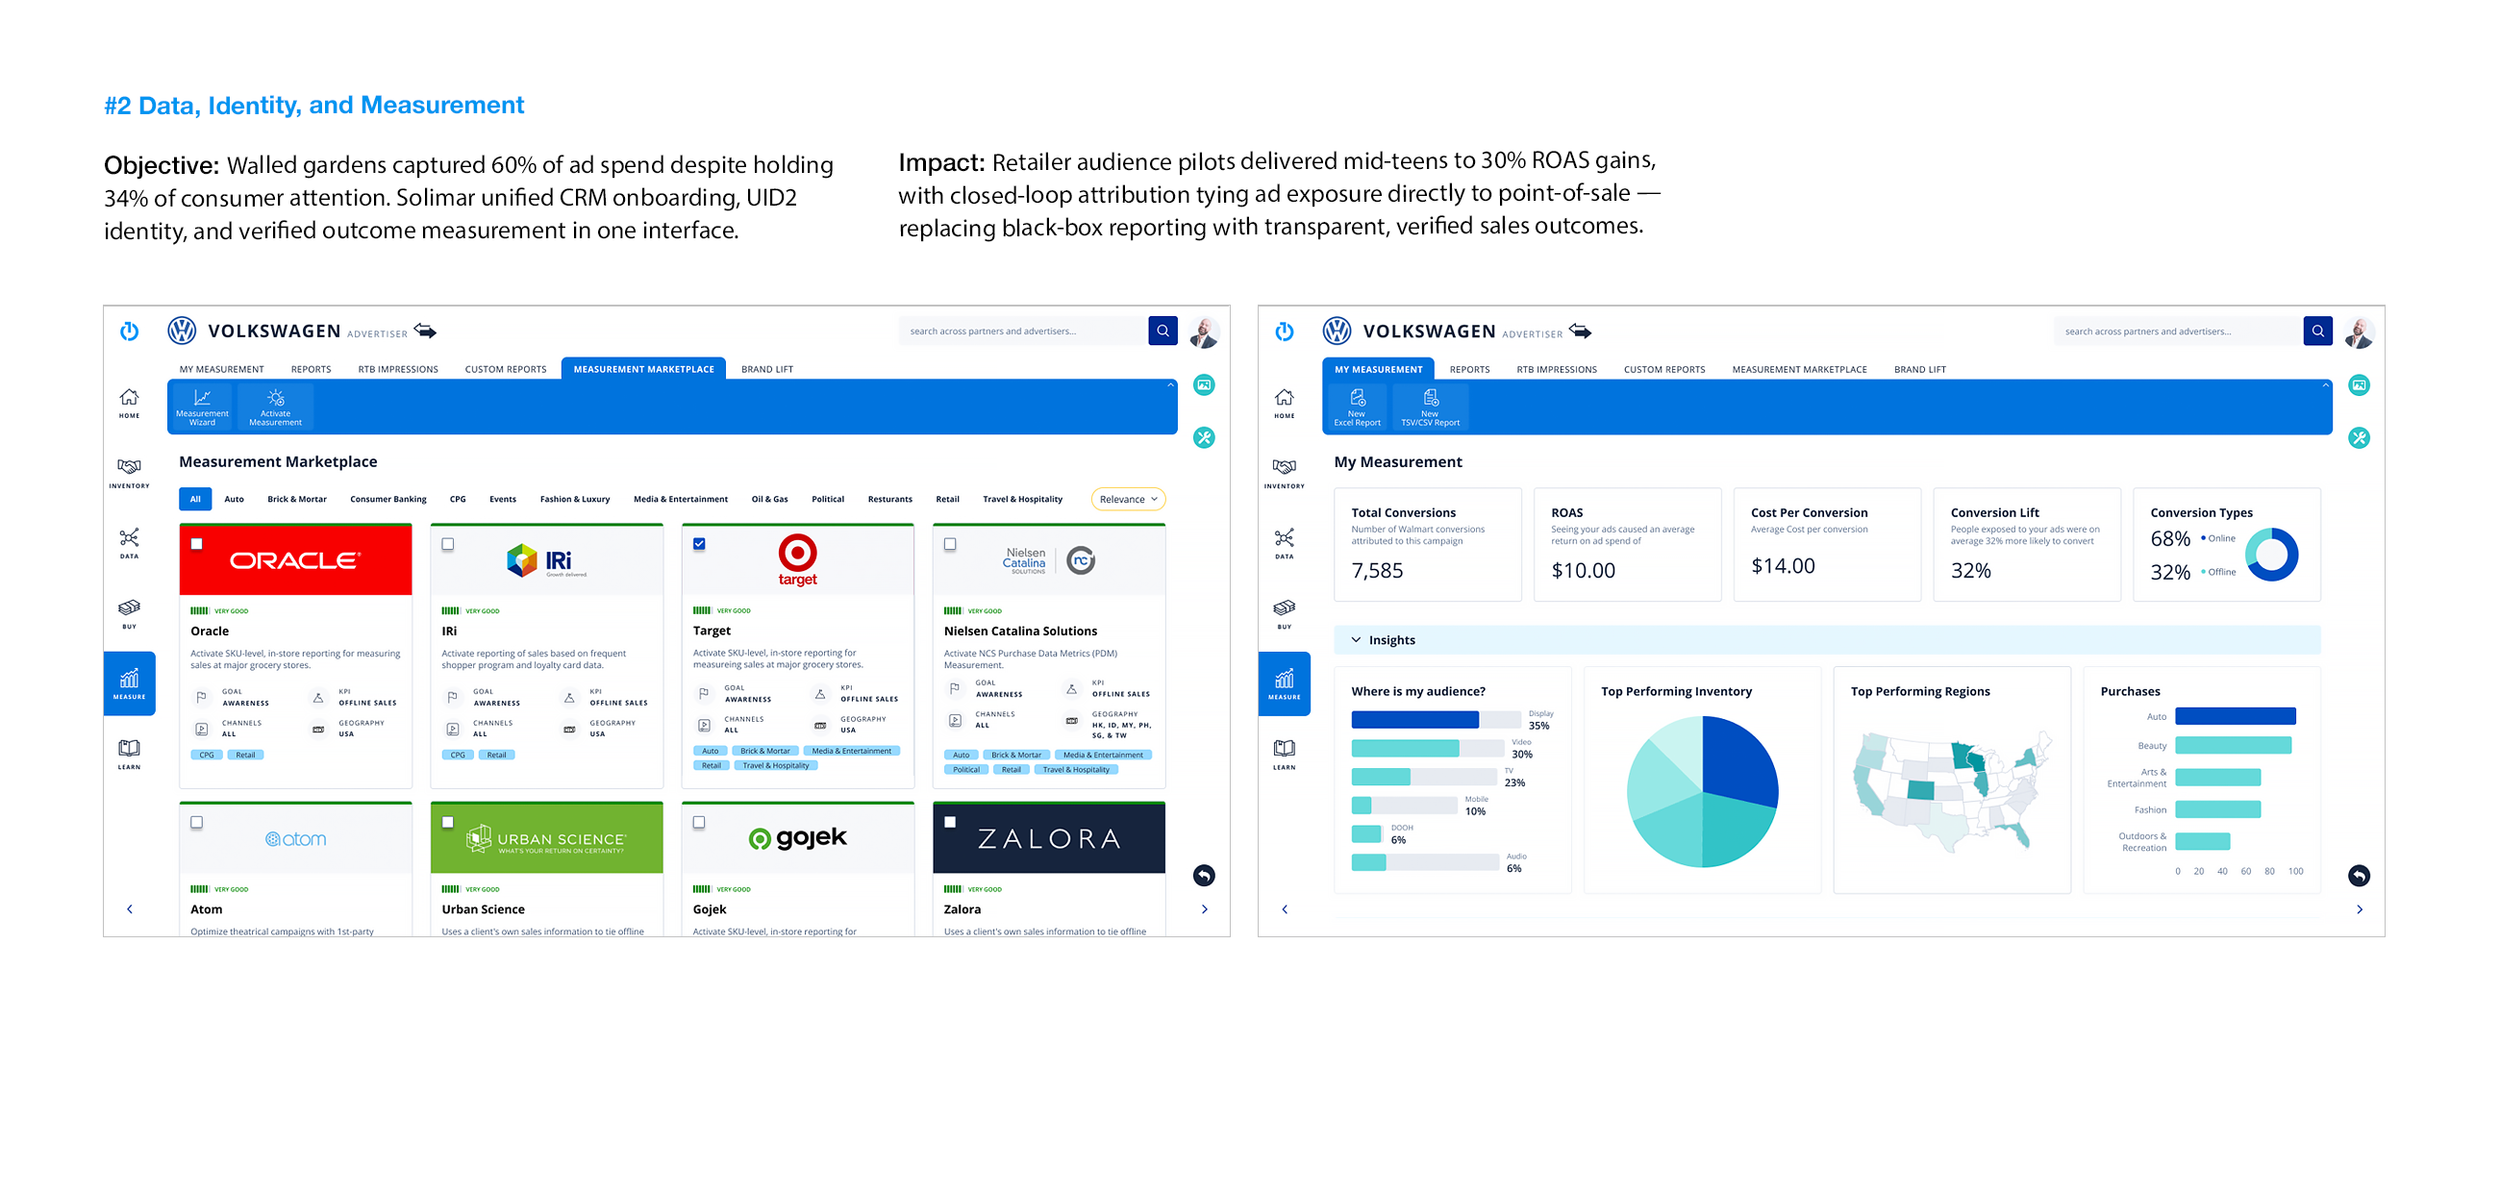Viewport: 2500px width, 1189px height.
Task: Check the Oracle partner checkbox
Action: point(197,544)
